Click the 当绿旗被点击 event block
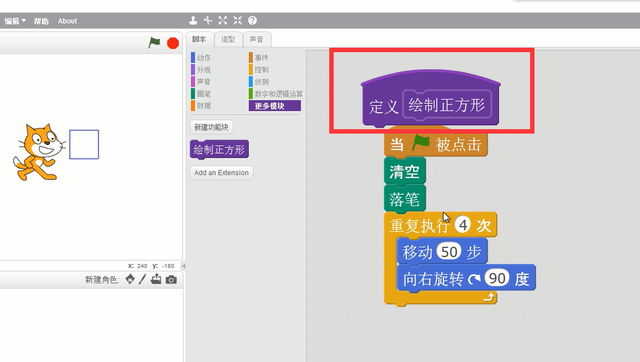 click(436, 144)
